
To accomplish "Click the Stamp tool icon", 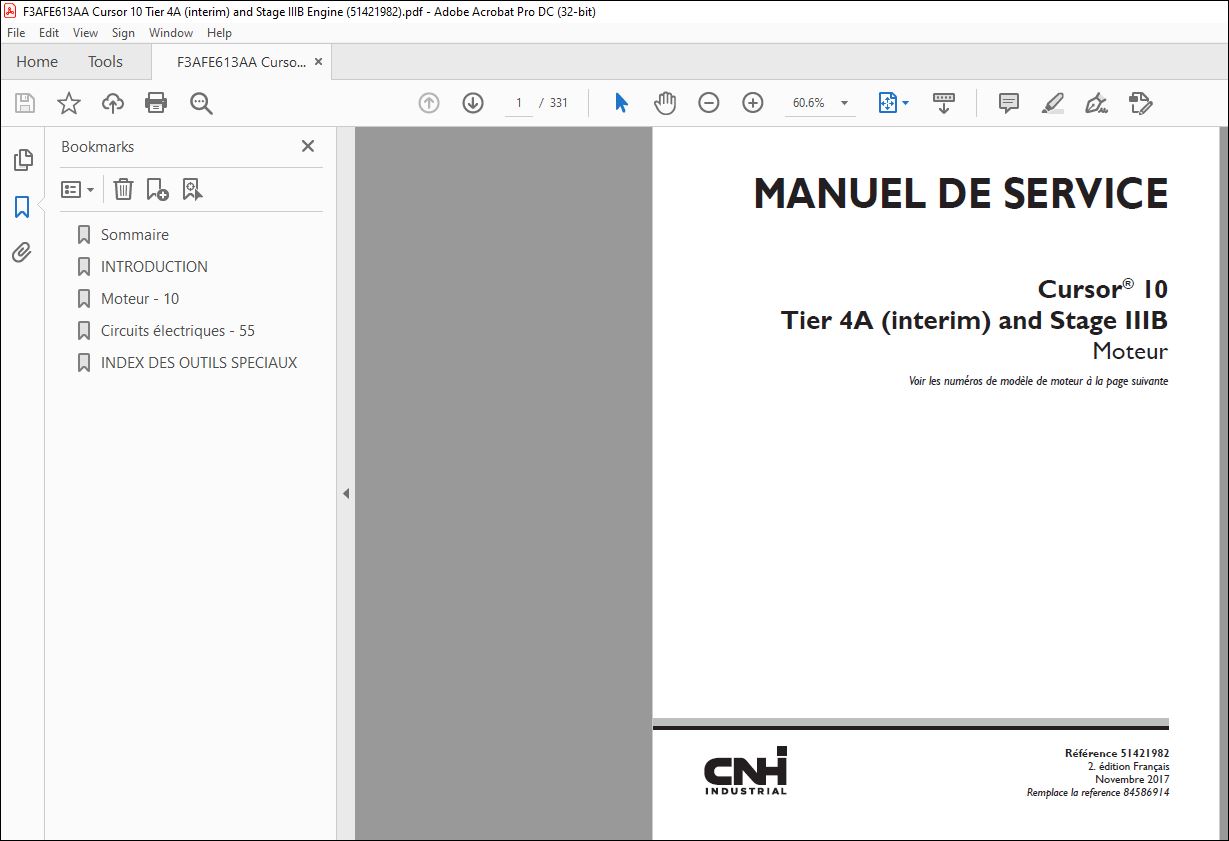I will [x=1141, y=103].
